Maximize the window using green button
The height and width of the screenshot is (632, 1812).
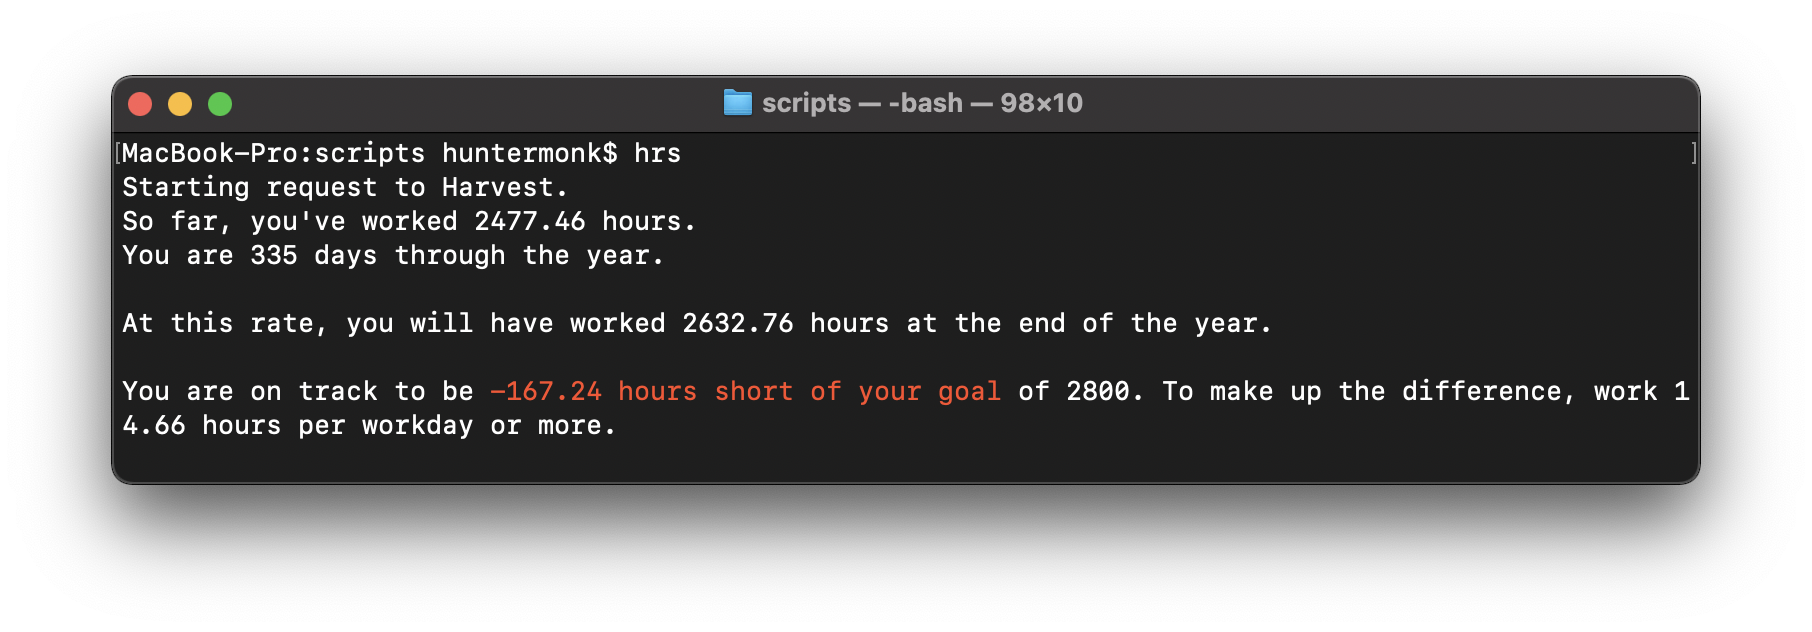point(220,104)
